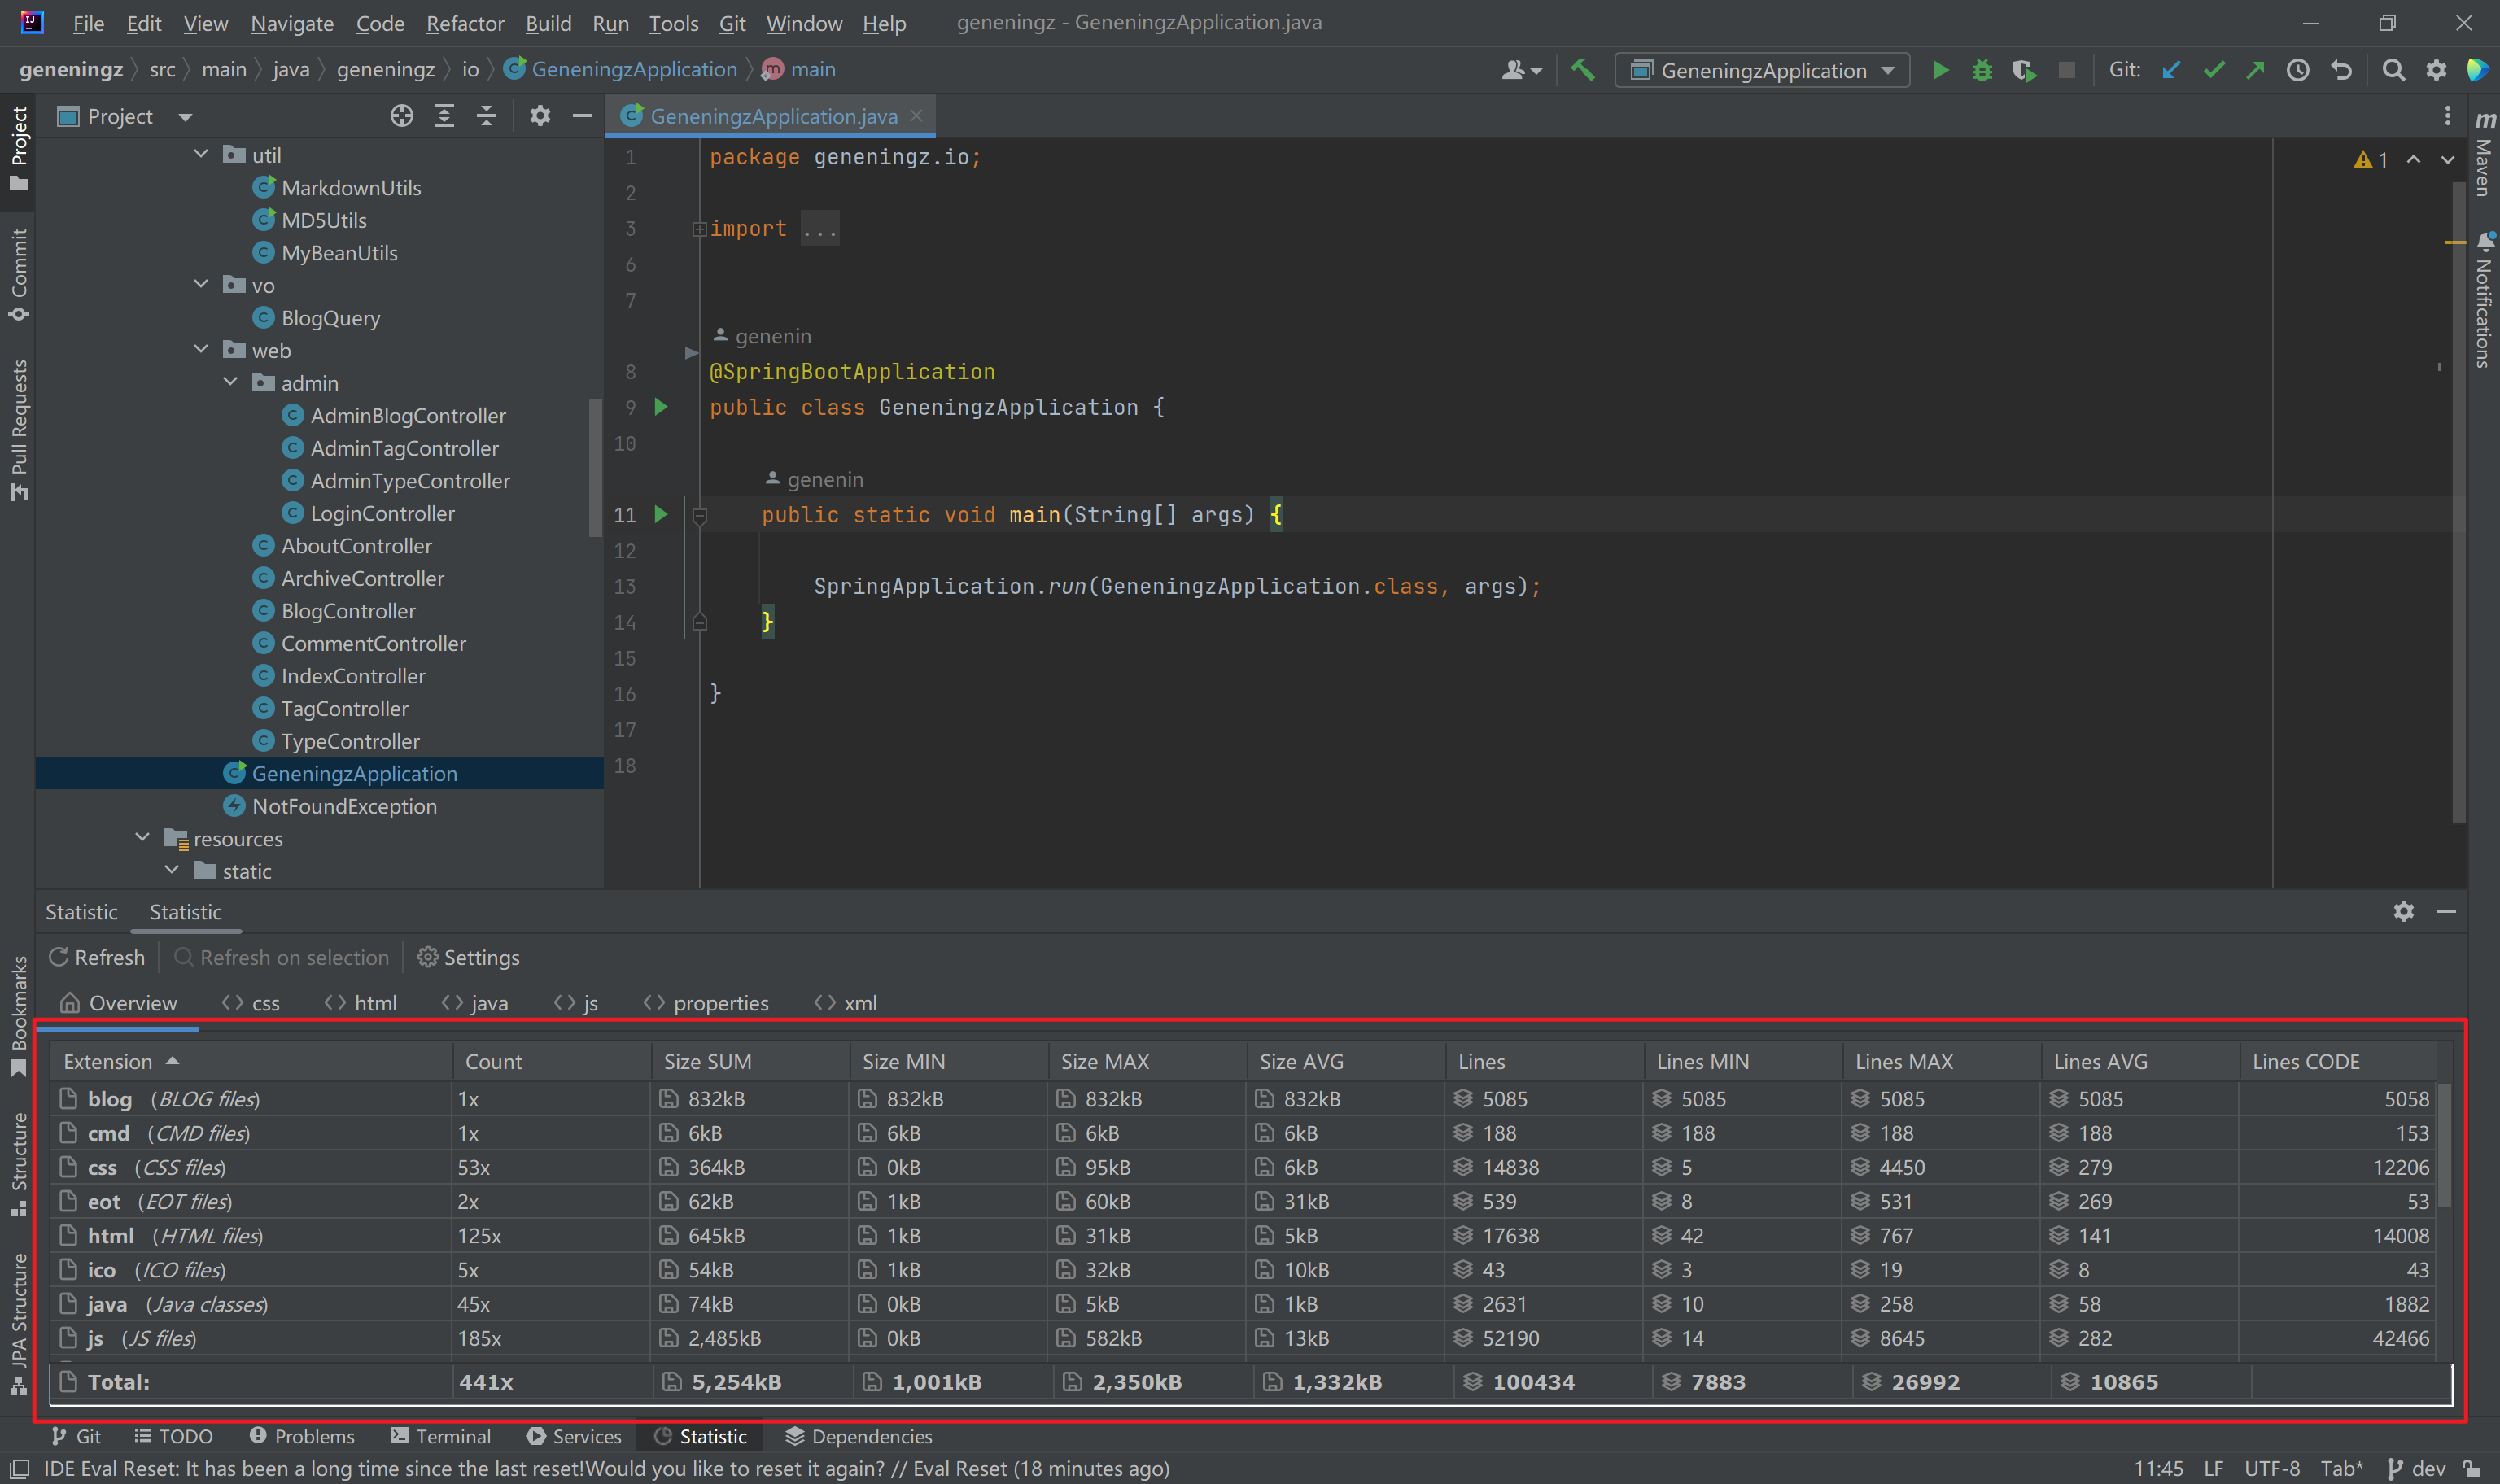
Task: Collapse all nodes in the Project tree
Action: (486, 115)
